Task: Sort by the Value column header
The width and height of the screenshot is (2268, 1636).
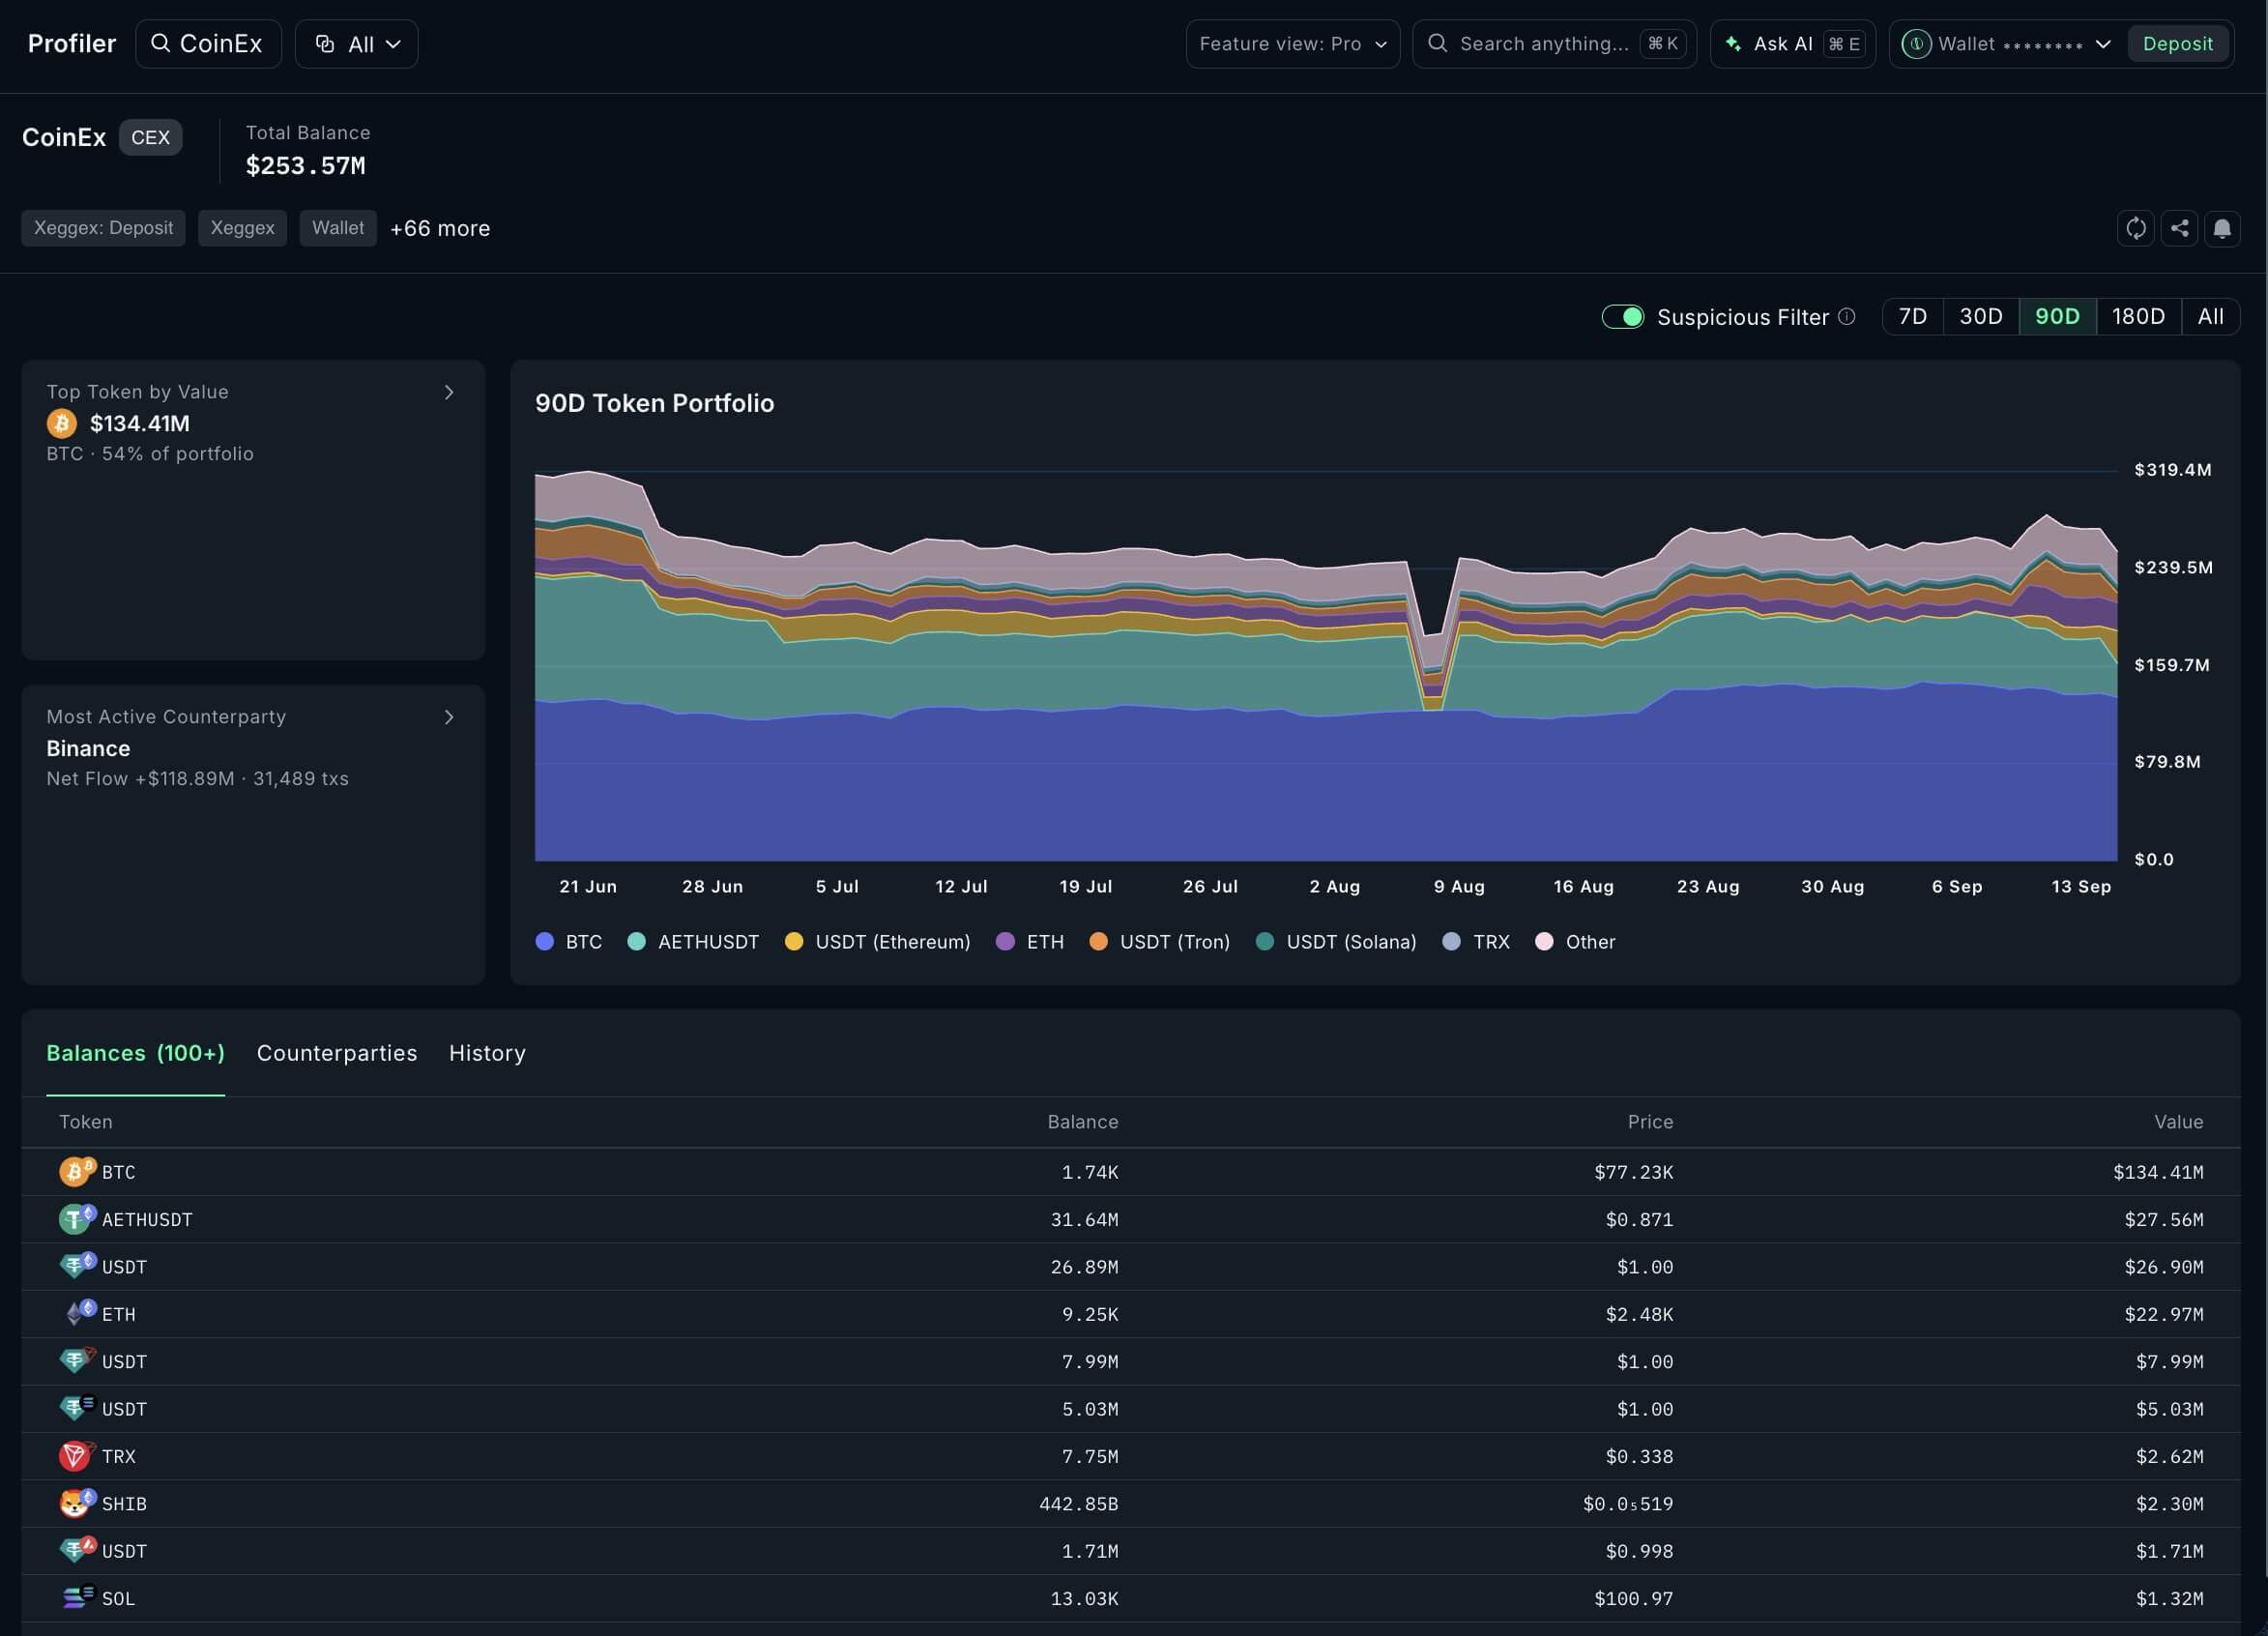Action: [2178, 1122]
